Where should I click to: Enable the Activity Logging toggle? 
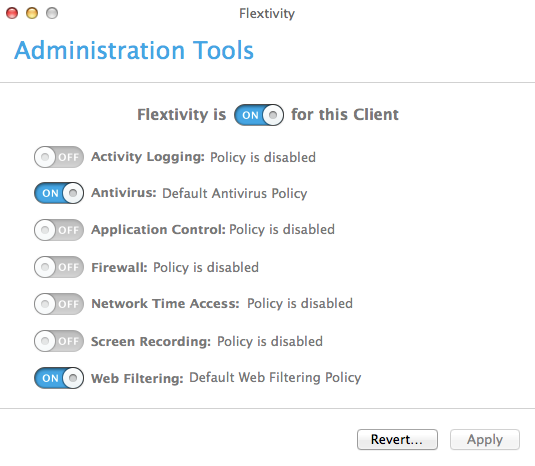pyautogui.click(x=59, y=157)
